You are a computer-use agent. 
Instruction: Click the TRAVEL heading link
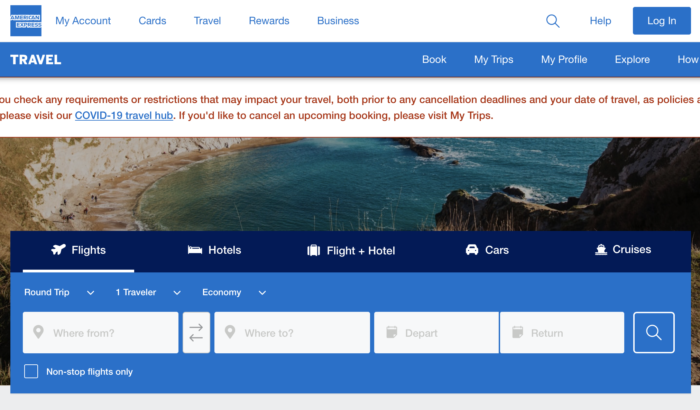click(x=36, y=60)
